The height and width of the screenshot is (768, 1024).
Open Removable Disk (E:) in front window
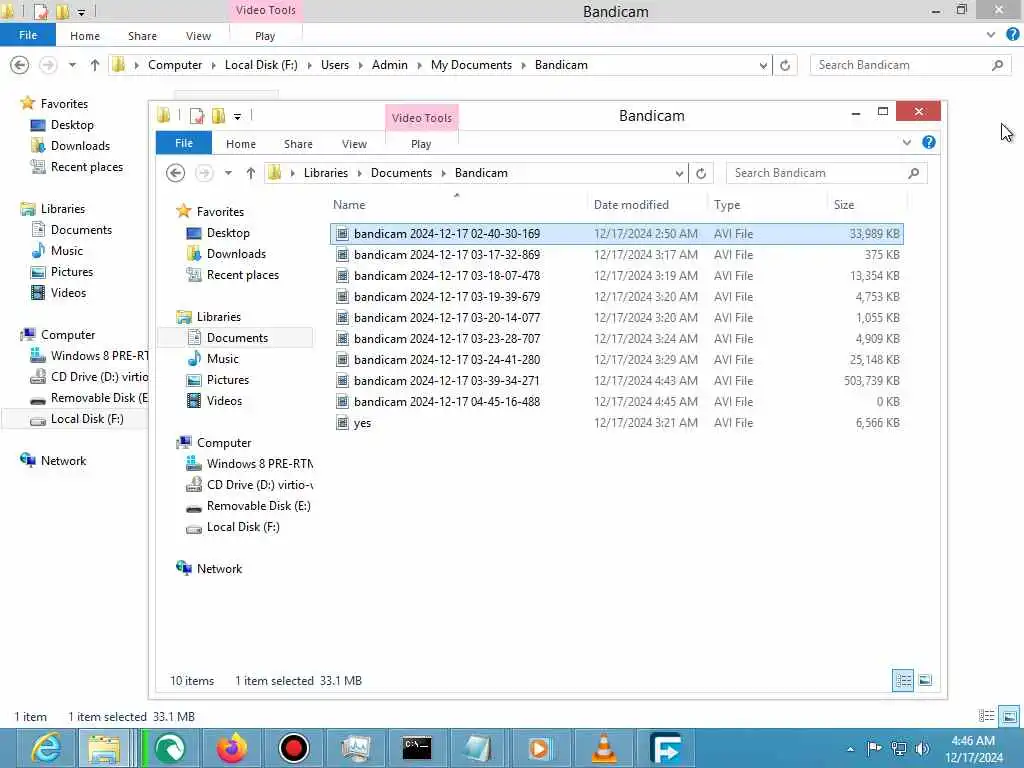click(x=258, y=506)
